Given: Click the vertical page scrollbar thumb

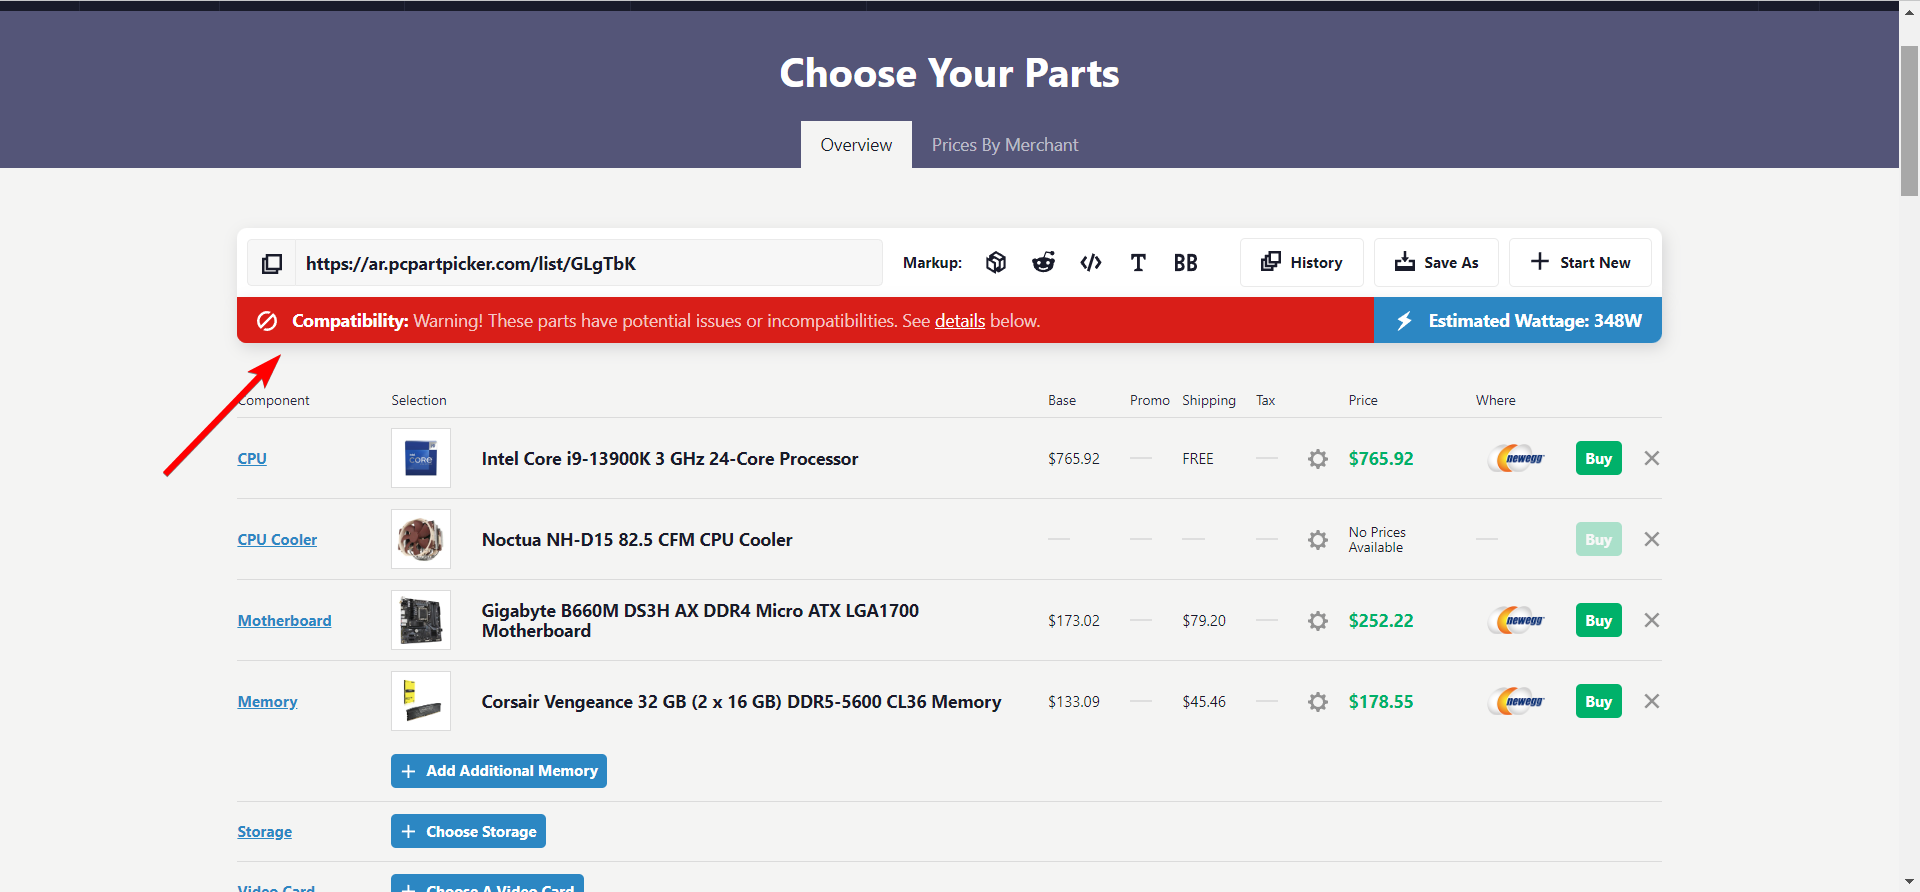Looking at the screenshot, I should coord(1910,120).
